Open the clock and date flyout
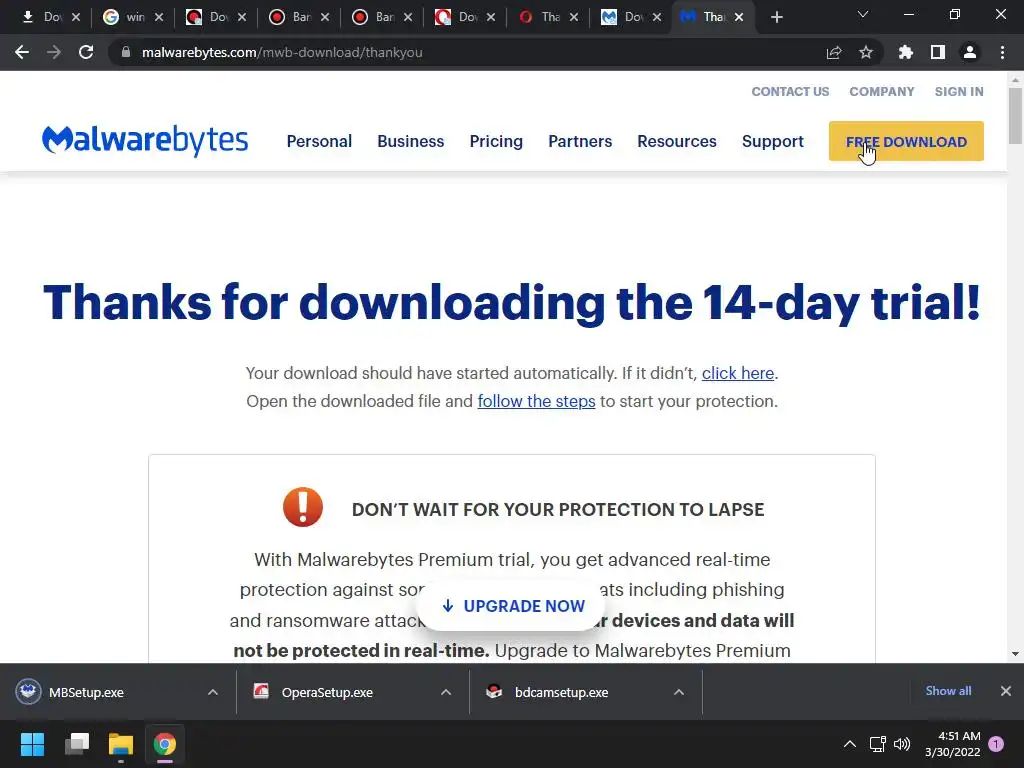 tap(953, 744)
